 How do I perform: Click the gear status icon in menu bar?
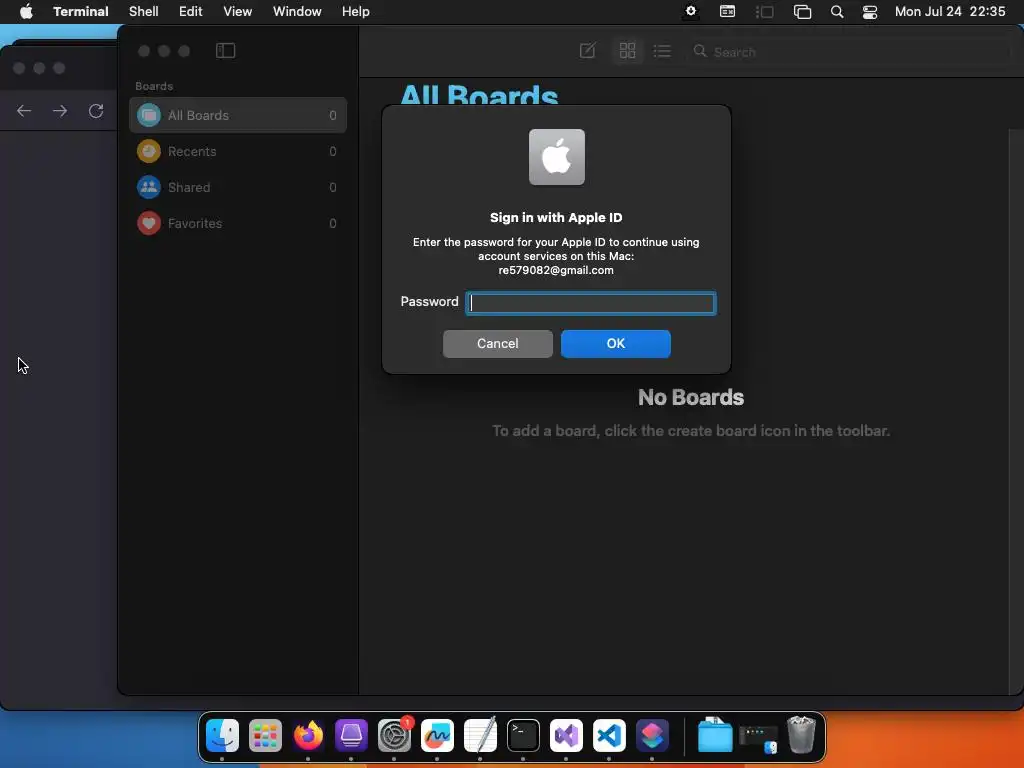click(x=690, y=12)
